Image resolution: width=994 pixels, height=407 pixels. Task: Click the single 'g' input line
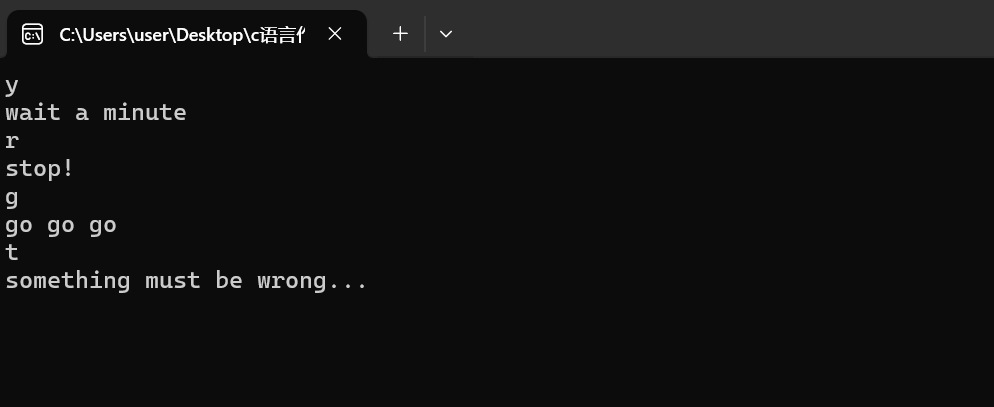(x=12, y=197)
